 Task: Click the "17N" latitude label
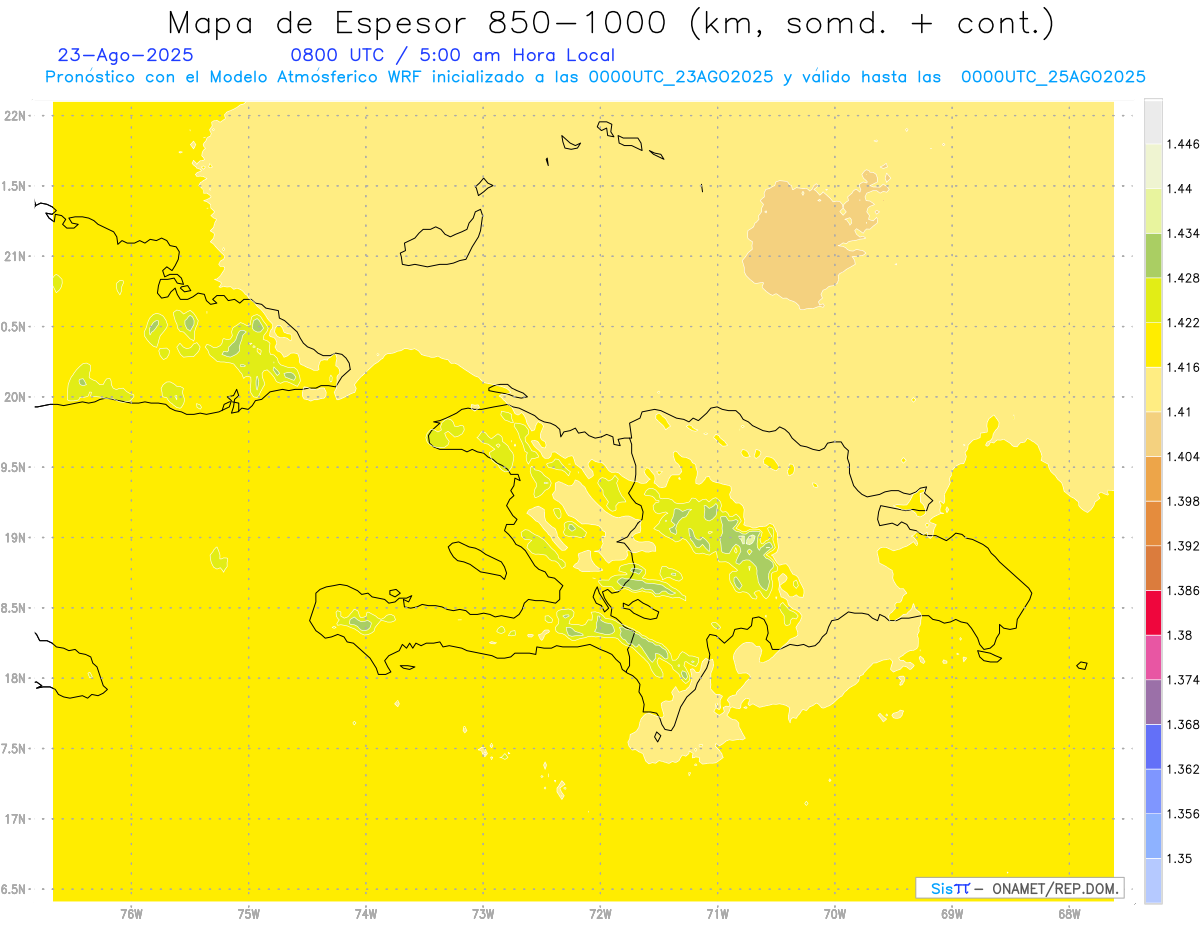[16, 819]
